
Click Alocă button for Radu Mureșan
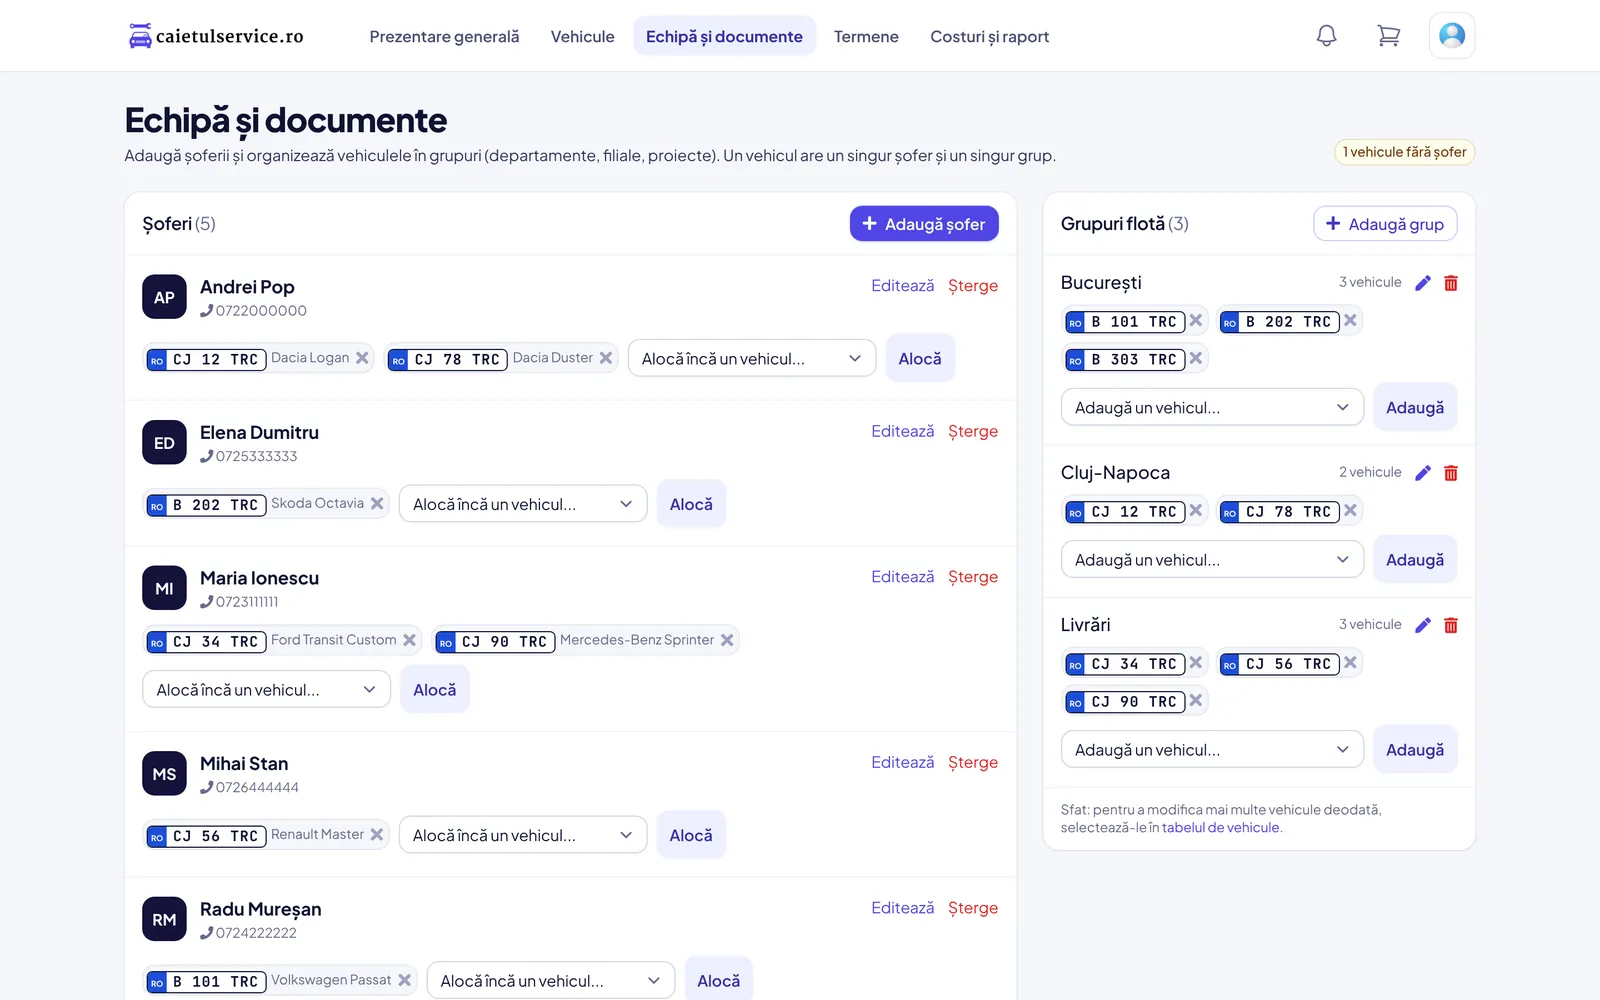pos(719,981)
